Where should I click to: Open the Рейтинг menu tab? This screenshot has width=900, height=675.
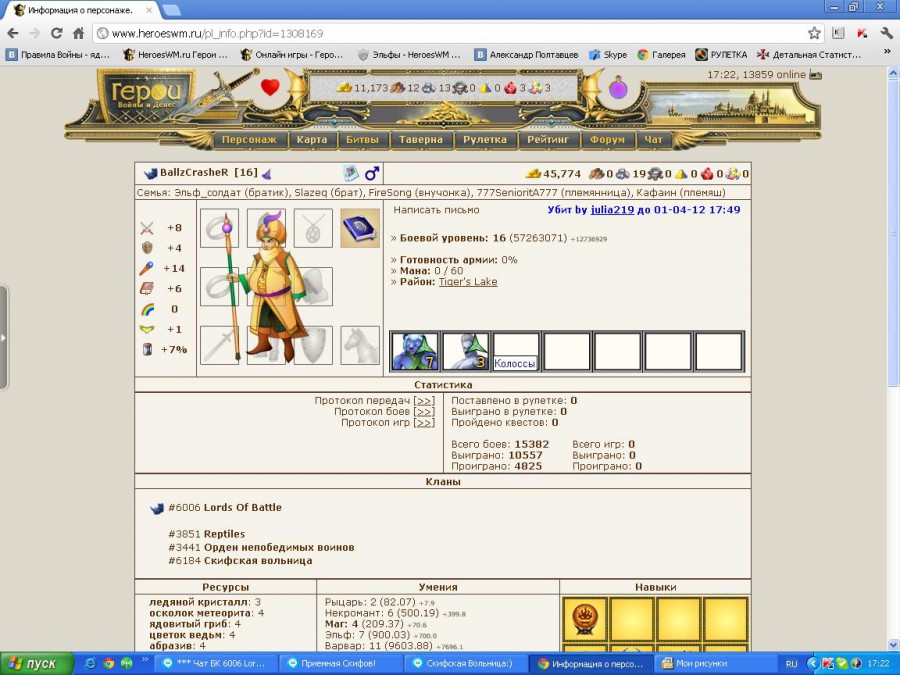548,139
